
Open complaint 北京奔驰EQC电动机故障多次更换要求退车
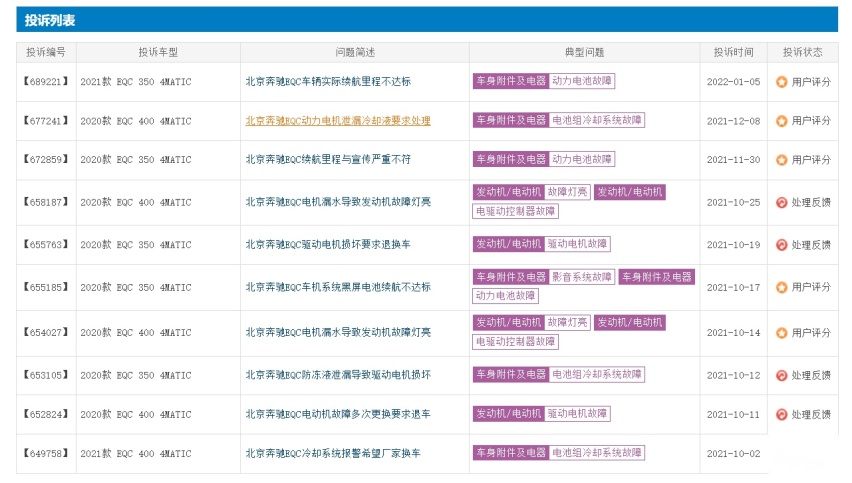(337, 414)
